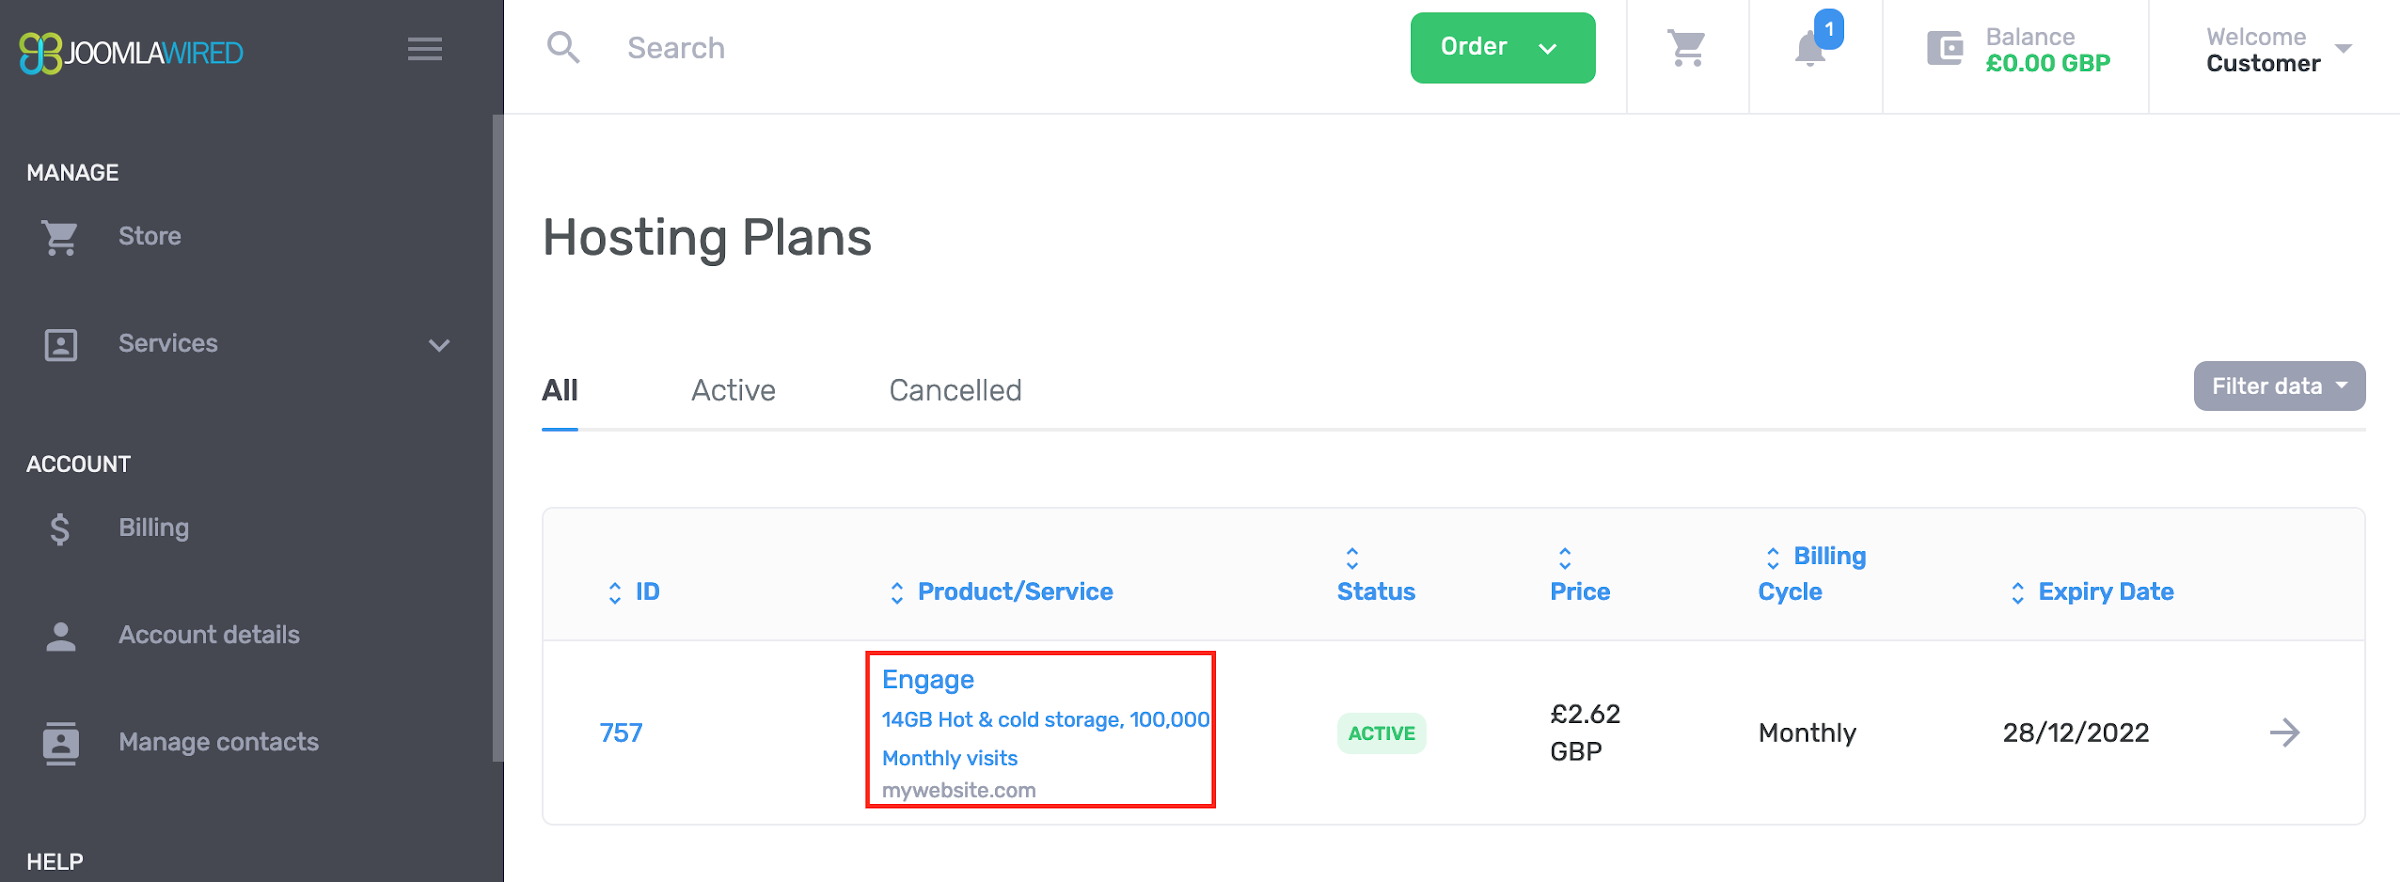Sort the table by Product/Service column
This screenshot has width=2400, height=882.
1014,592
